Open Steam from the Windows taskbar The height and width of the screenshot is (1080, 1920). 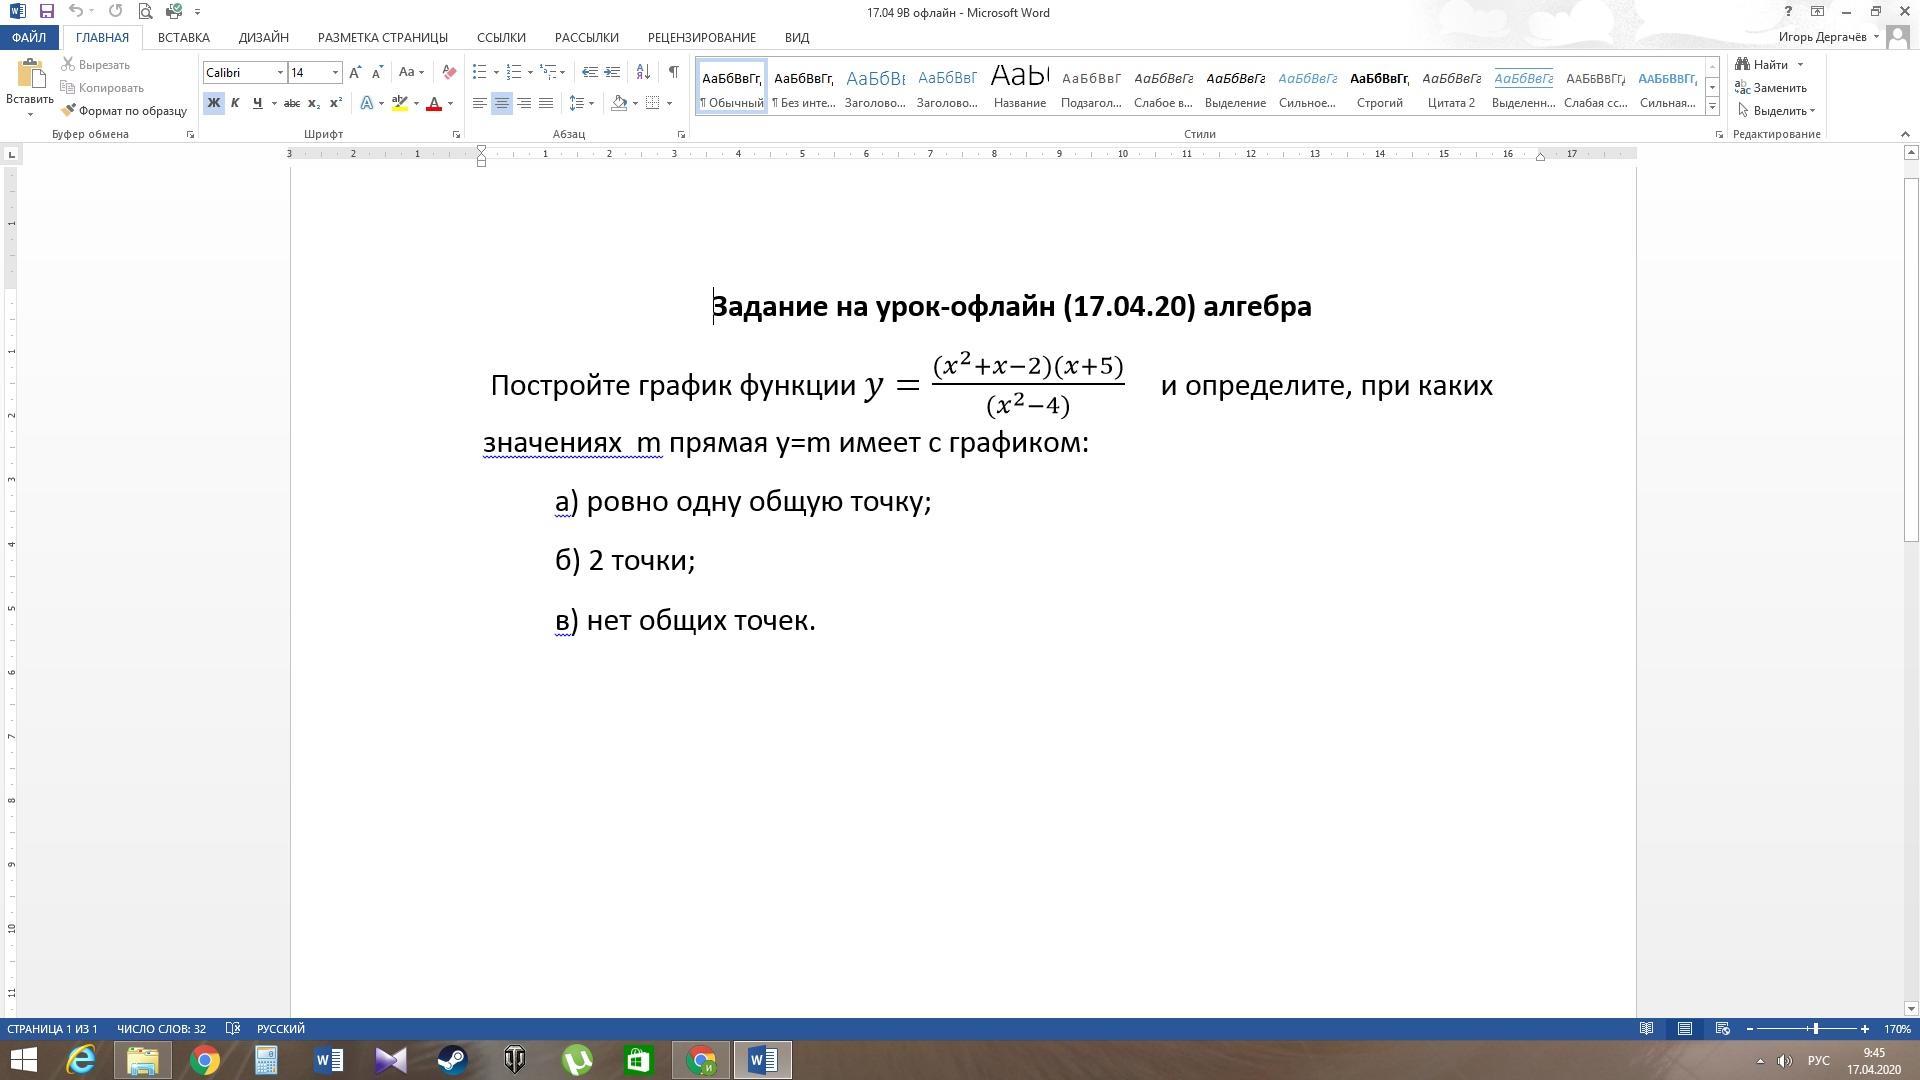[x=452, y=1060]
